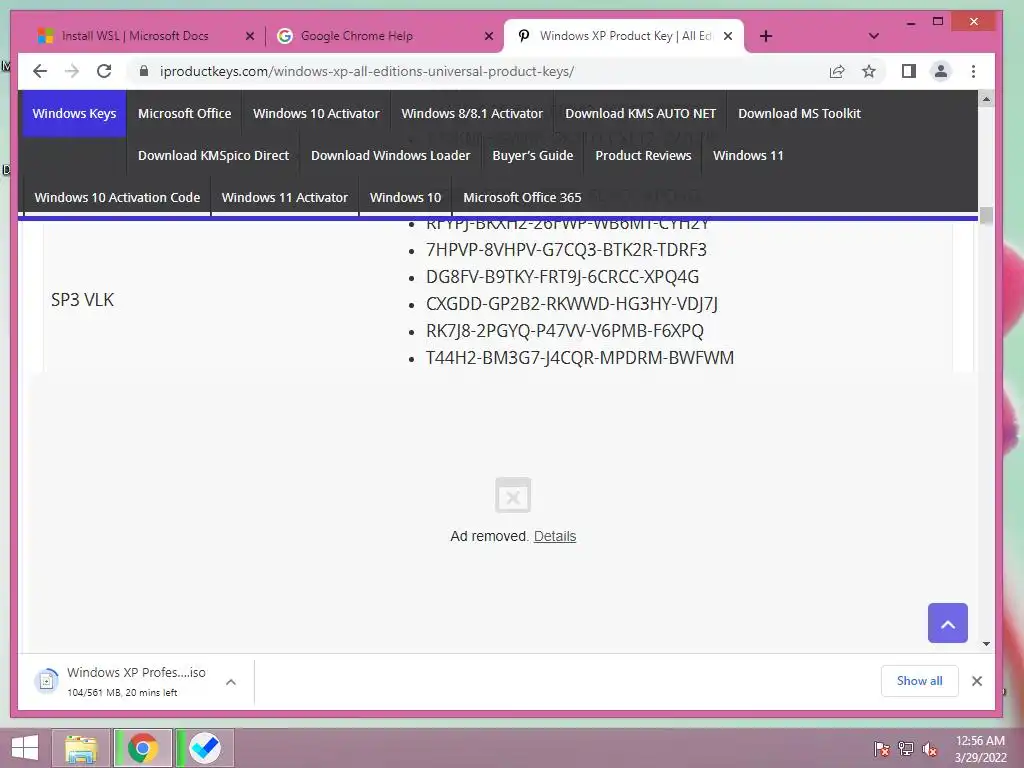Open Windows 10 menu item

pyautogui.click(x=406, y=197)
